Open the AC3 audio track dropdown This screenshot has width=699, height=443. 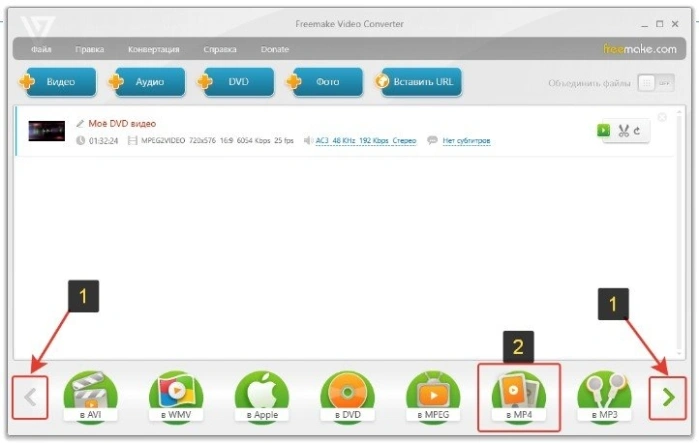(366, 141)
